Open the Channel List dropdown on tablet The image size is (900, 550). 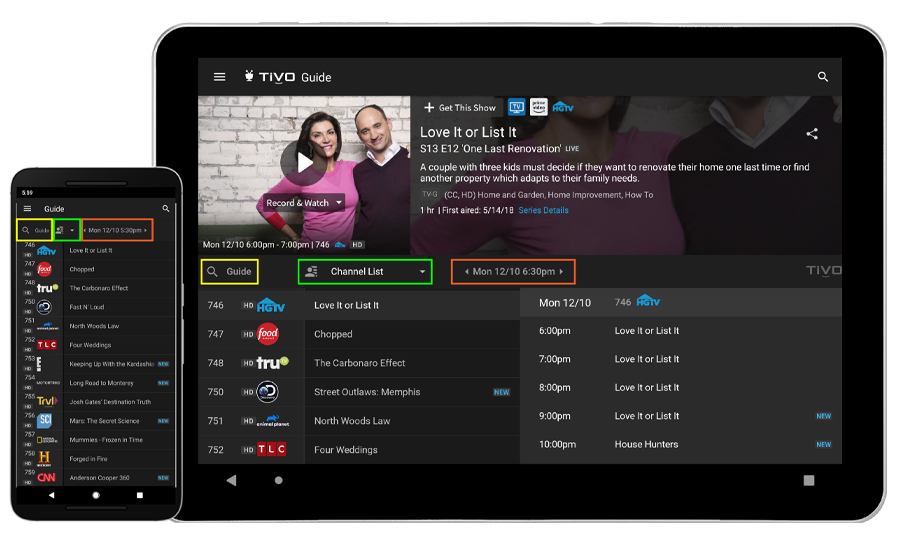[x=365, y=272]
